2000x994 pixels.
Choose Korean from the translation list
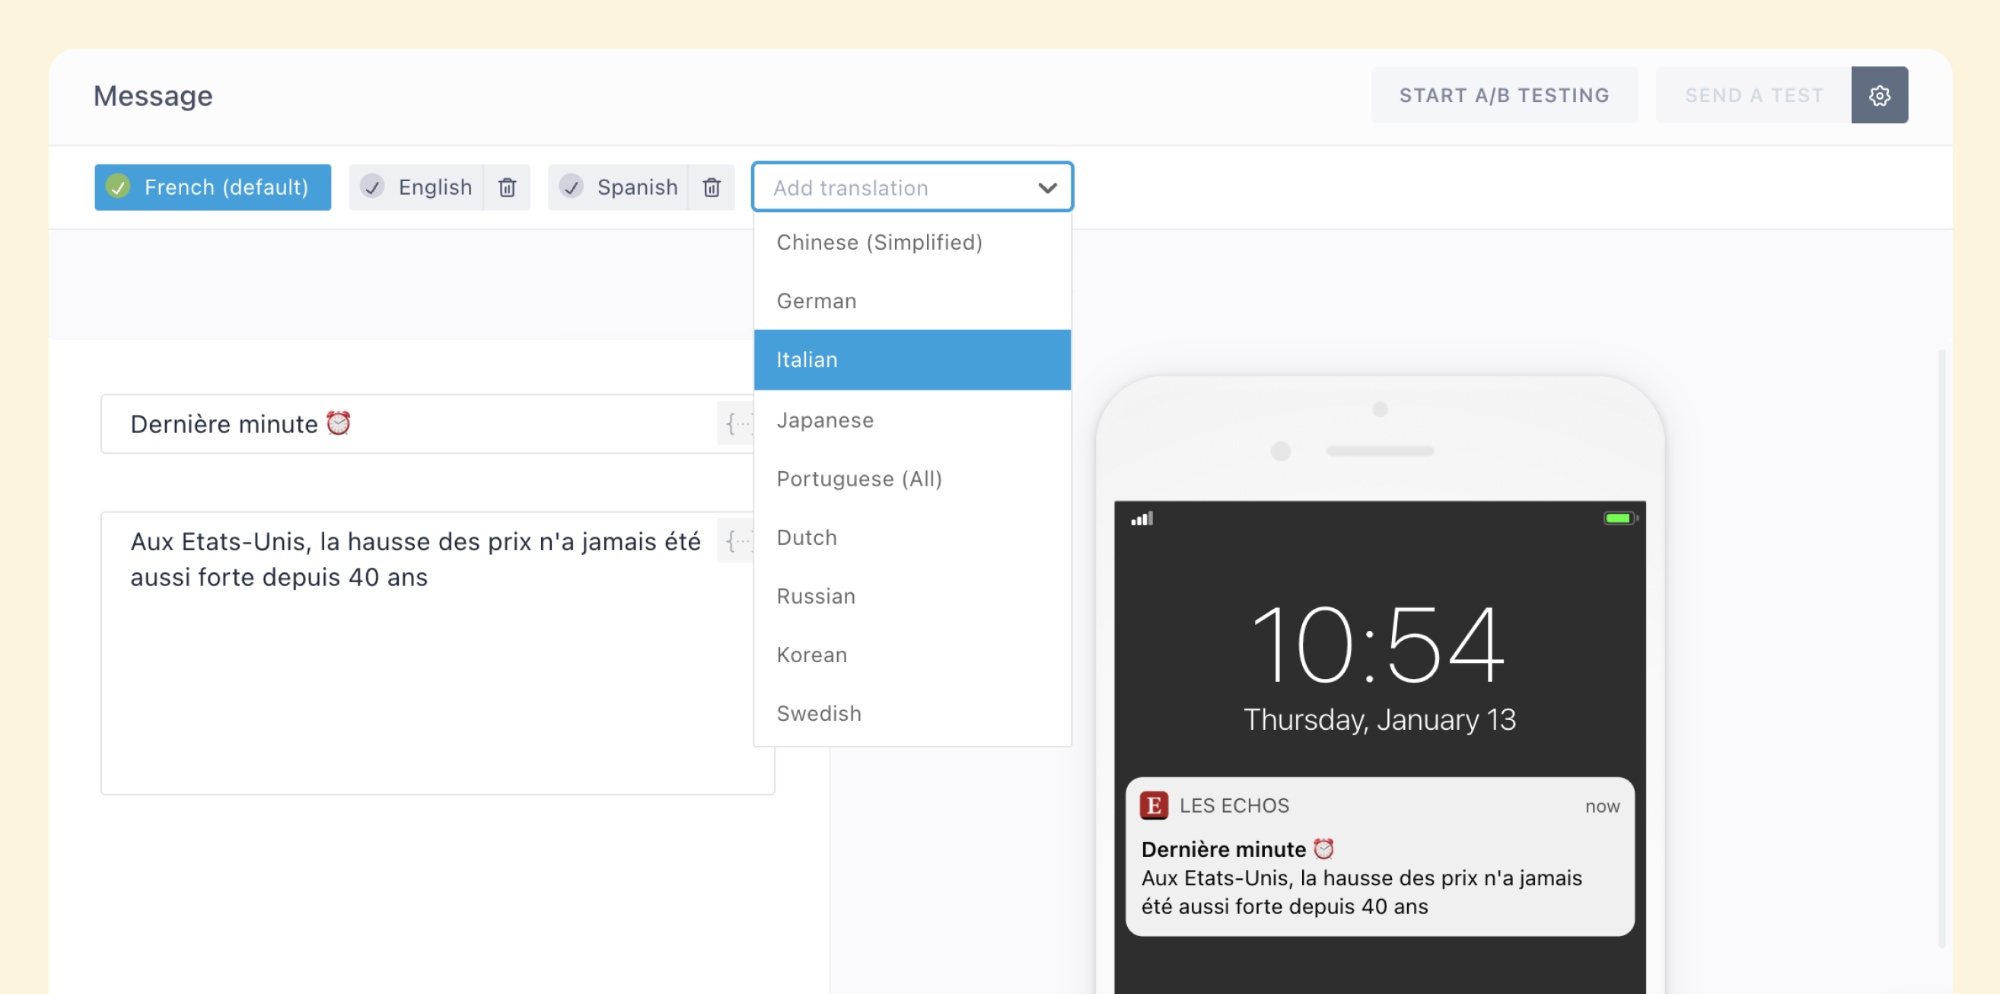coord(912,655)
